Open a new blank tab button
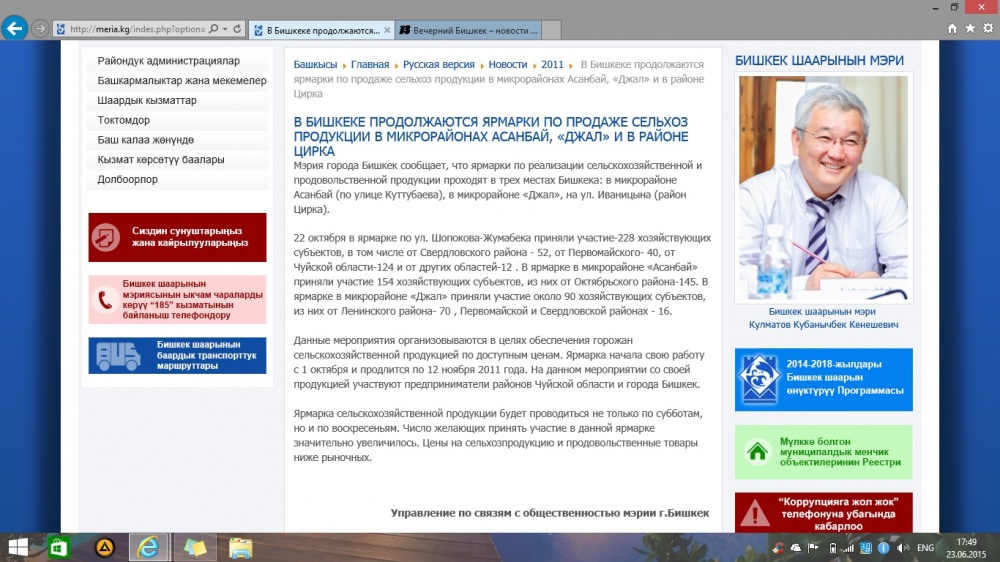 551,30
